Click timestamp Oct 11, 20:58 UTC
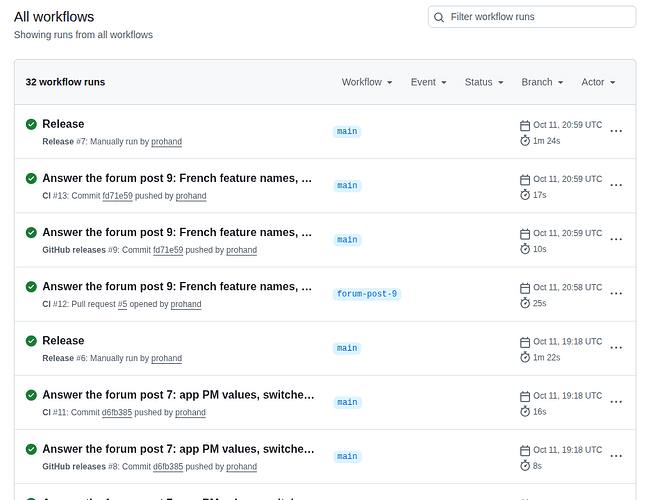The height and width of the screenshot is (500, 652). pyautogui.click(x=568, y=287)
